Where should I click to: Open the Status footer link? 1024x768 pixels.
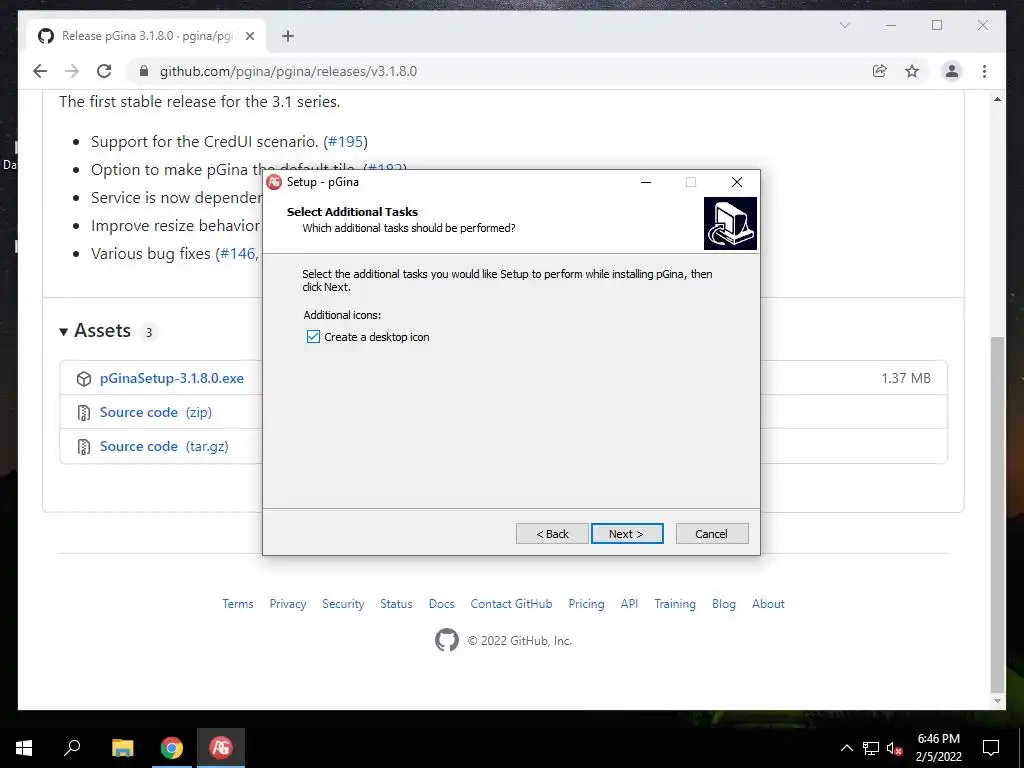pyautogui.click(x=396, y=603)
